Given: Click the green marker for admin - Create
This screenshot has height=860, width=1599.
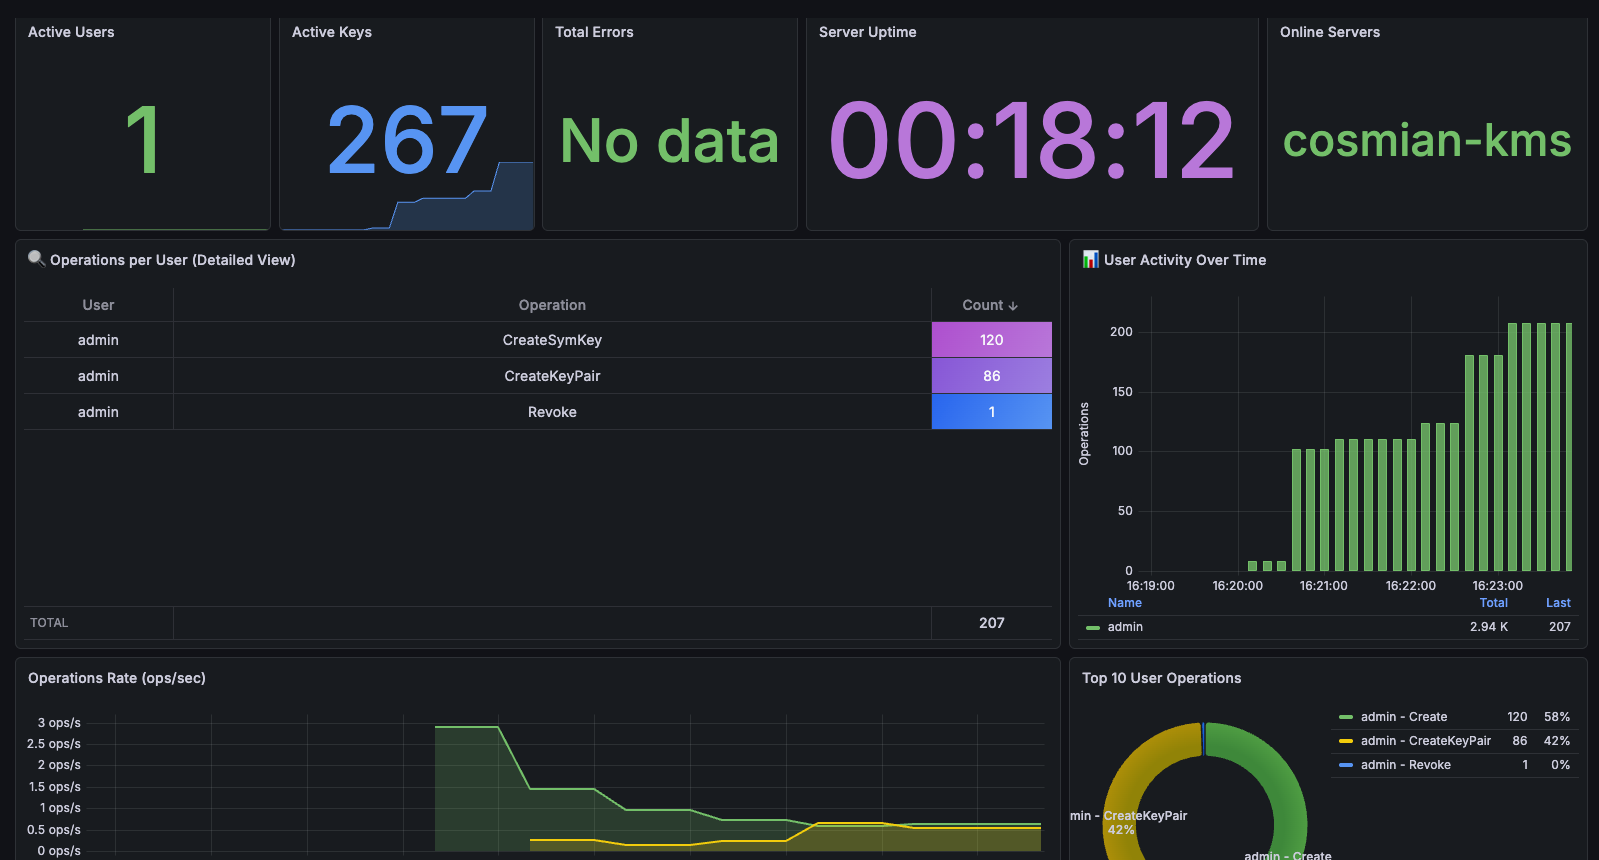Looking at the screenshot, I should [1346, 717].
